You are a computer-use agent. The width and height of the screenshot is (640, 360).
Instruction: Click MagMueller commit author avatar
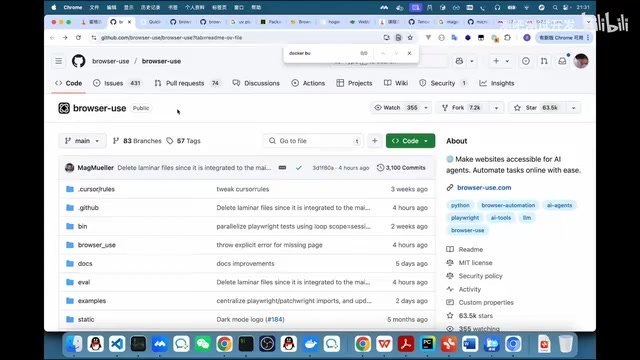[69, 168]
